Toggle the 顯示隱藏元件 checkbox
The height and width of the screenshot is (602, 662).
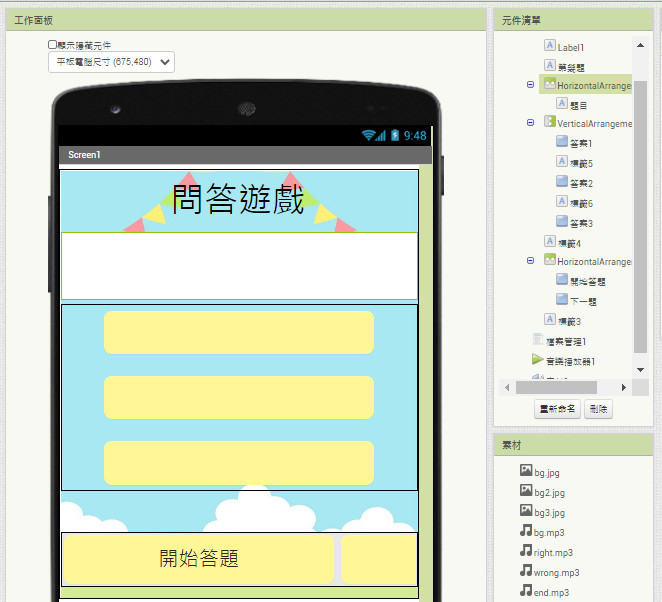tap(52, 44)
